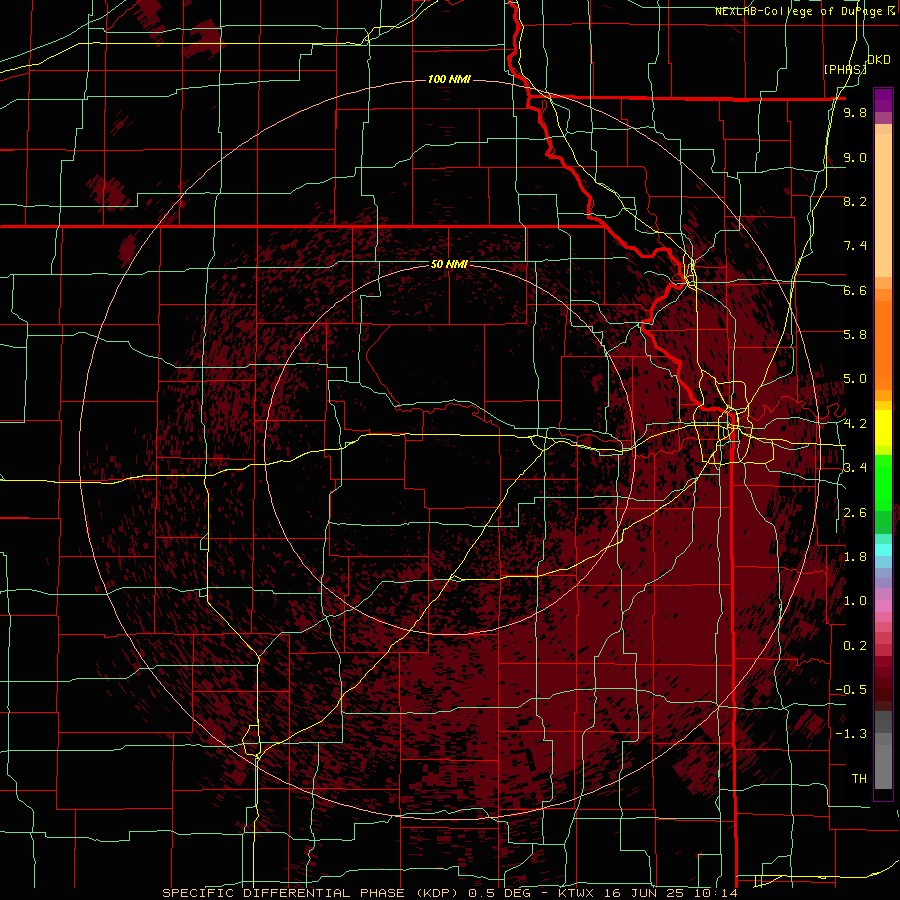The image size is (900, 900).
Task: Click the 1.8 value on the color scale
Action: pyautogui.click(x=855, y=557)
